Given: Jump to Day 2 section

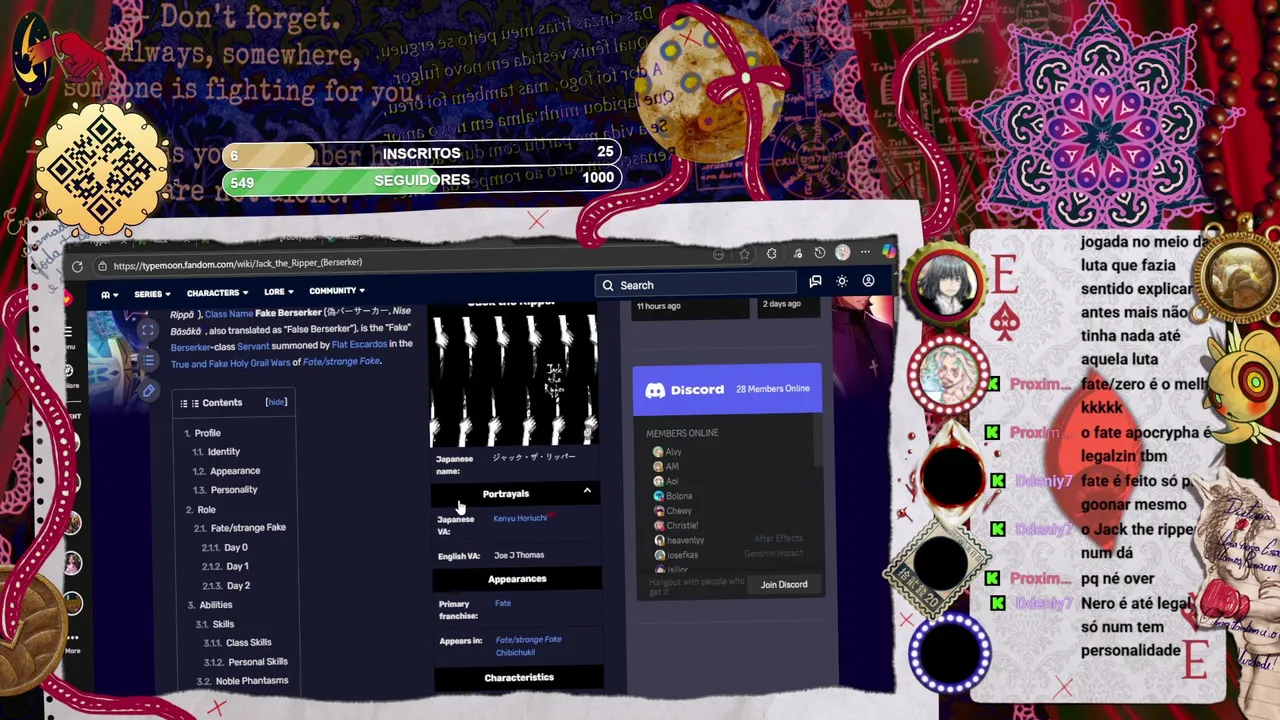Looking at the screenshot, I should tap(237, 586).
